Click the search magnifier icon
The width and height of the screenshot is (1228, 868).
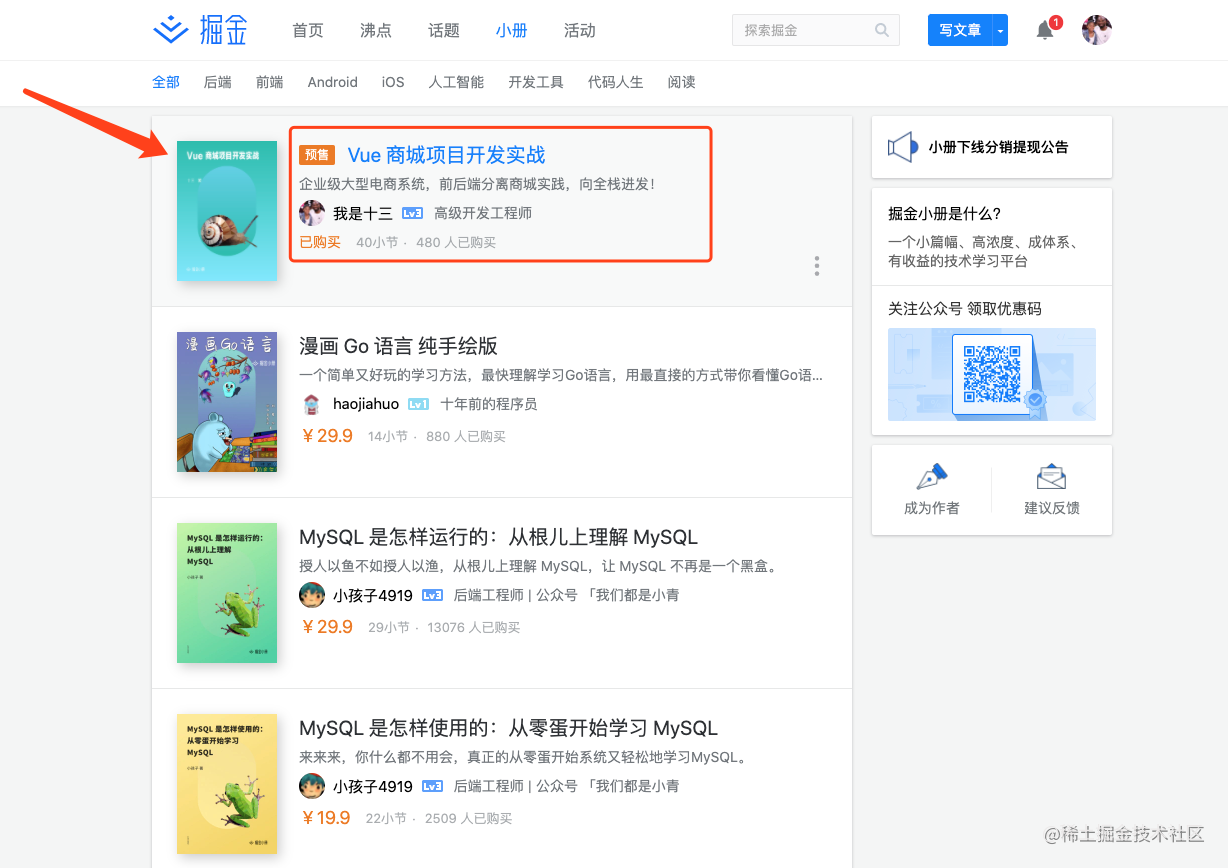click(x=882, y=30)
